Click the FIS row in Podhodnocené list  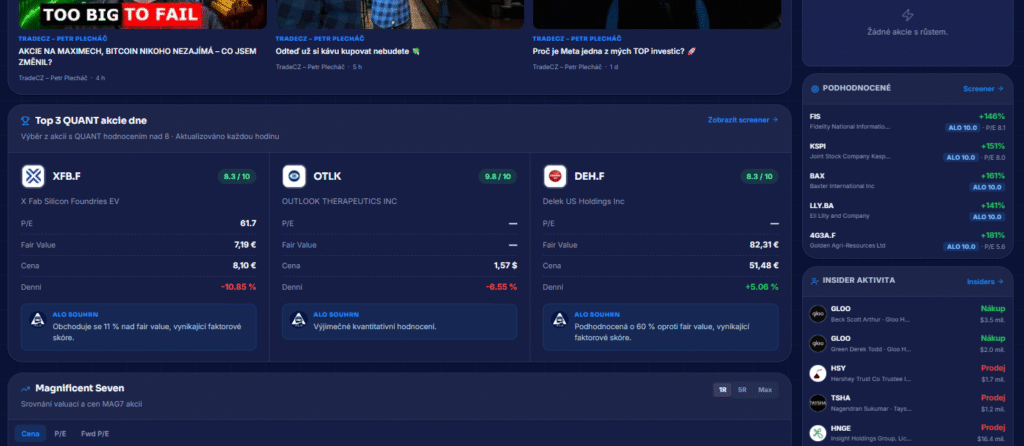click(x=907, y=121)
